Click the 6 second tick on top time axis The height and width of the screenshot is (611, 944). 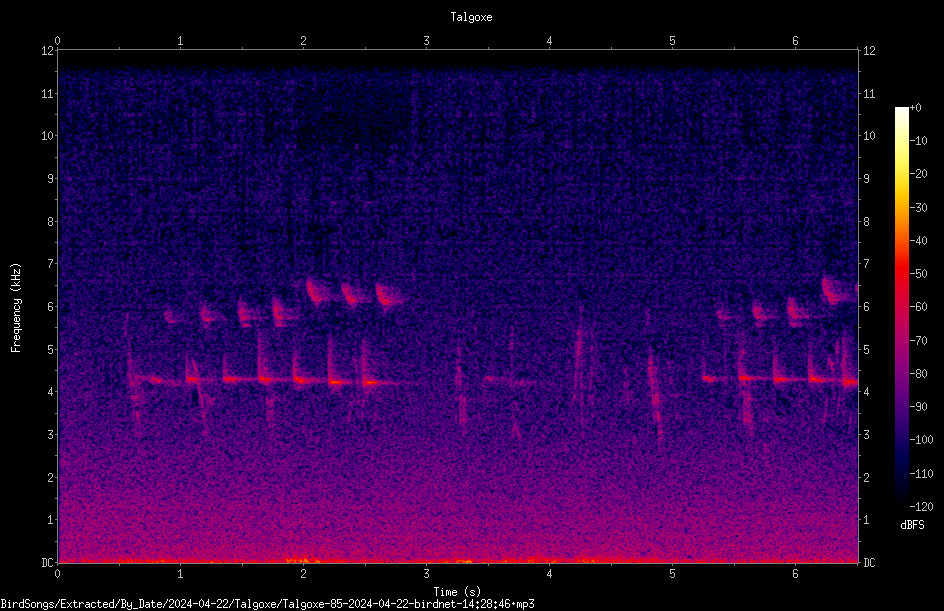pos(795,41)
